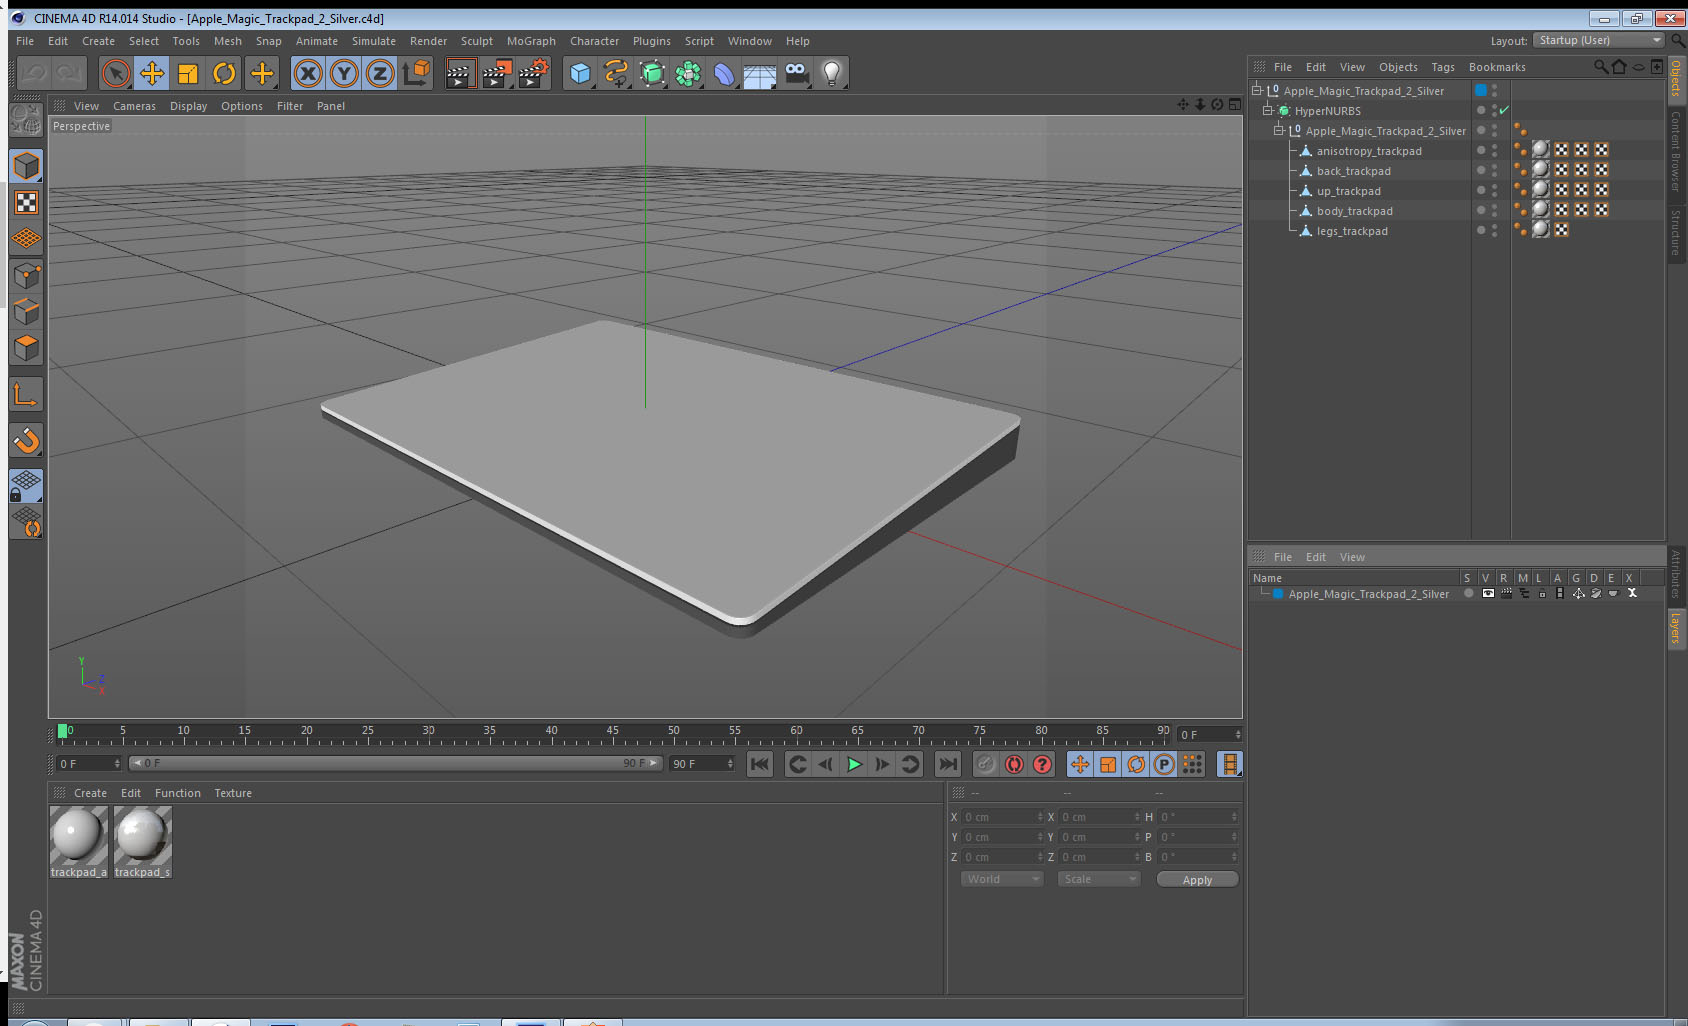Collapse the nested Apple_Magic_Trackpad_2_Silver null

point(1278,130)
